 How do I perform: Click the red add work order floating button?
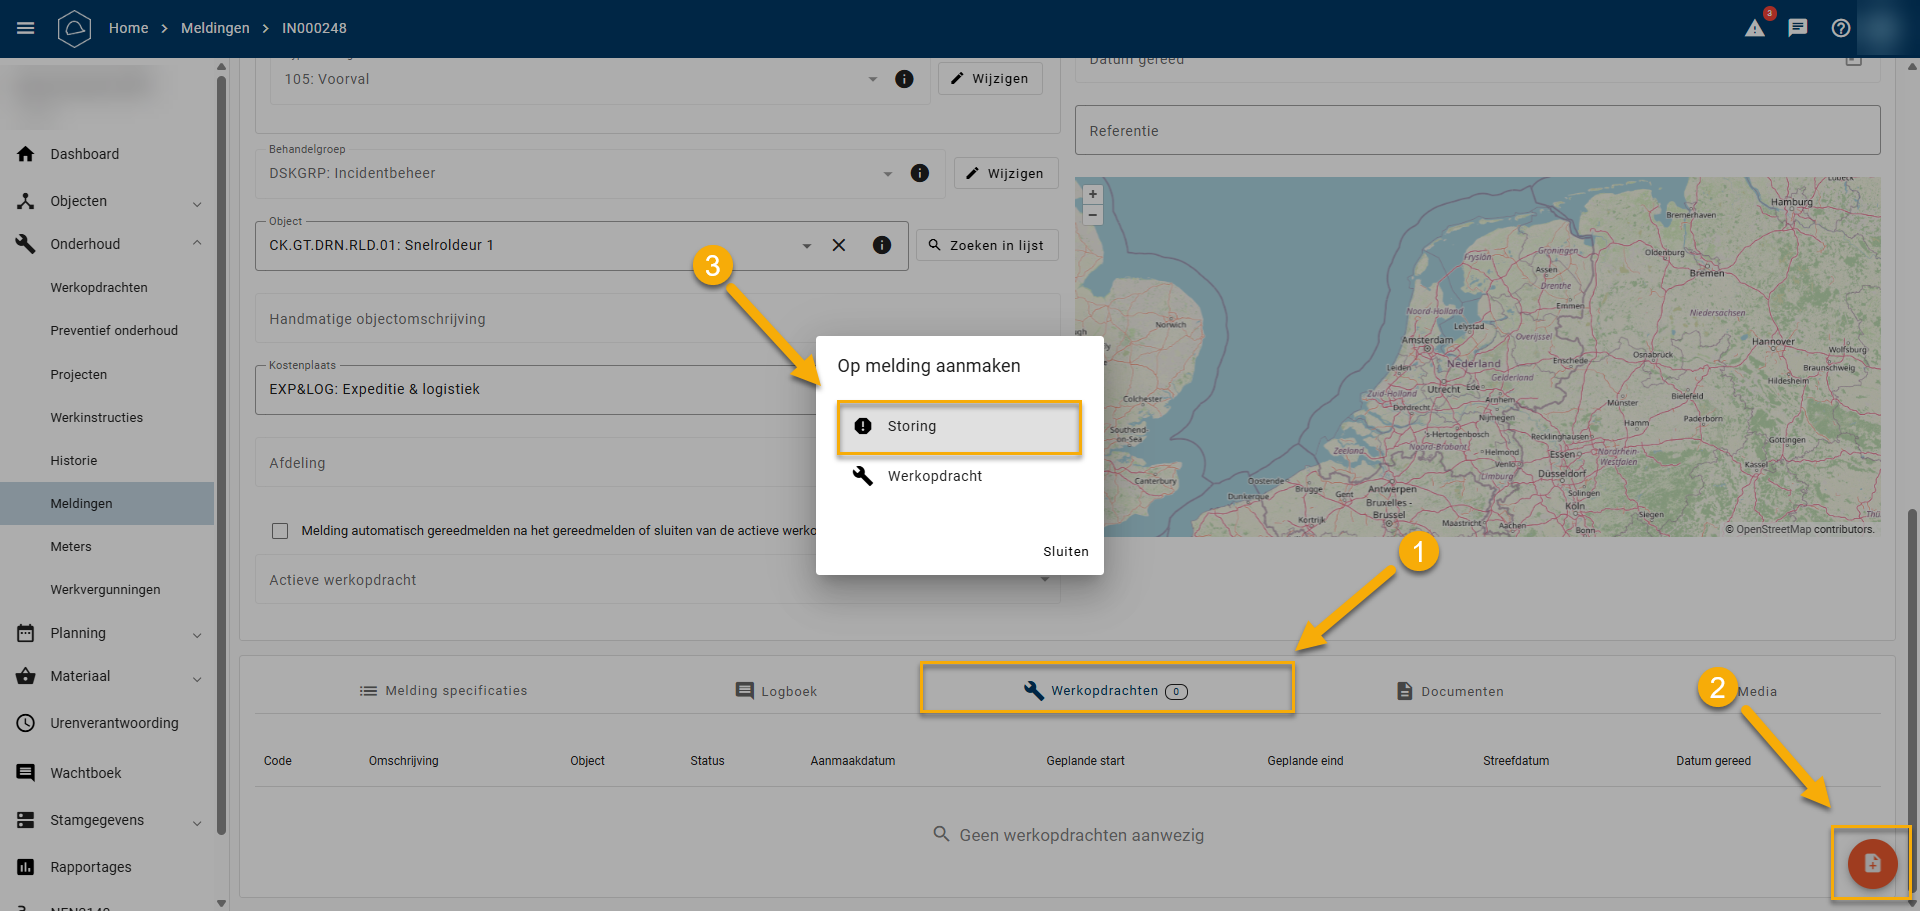(x=1872, y=864)
